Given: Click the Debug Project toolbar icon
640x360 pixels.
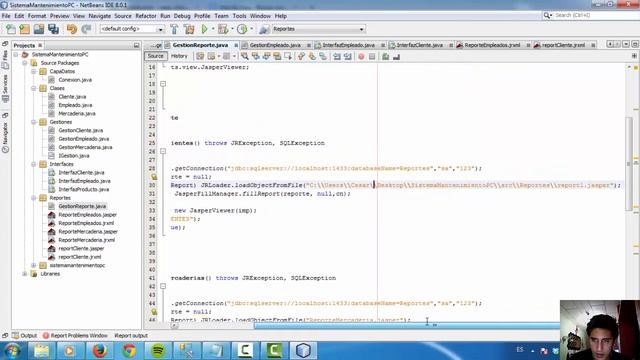Looking at the screenshot, I should (x=223, y=29).
